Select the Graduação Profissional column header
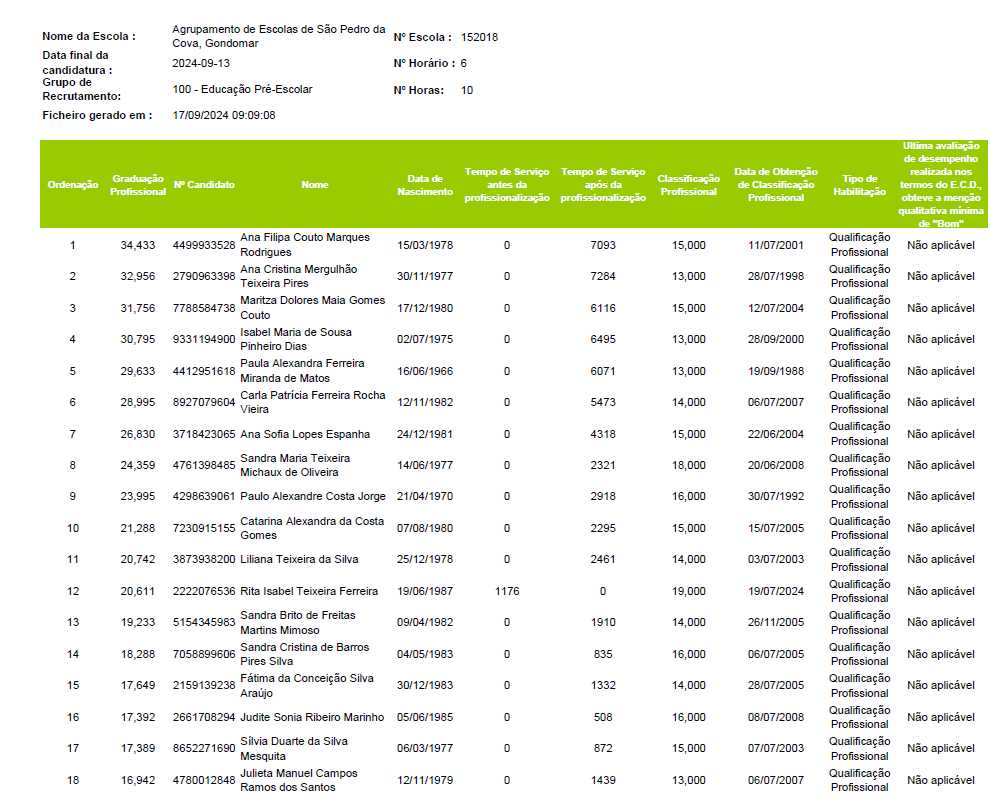1007x808 pixels. [138, 185]
